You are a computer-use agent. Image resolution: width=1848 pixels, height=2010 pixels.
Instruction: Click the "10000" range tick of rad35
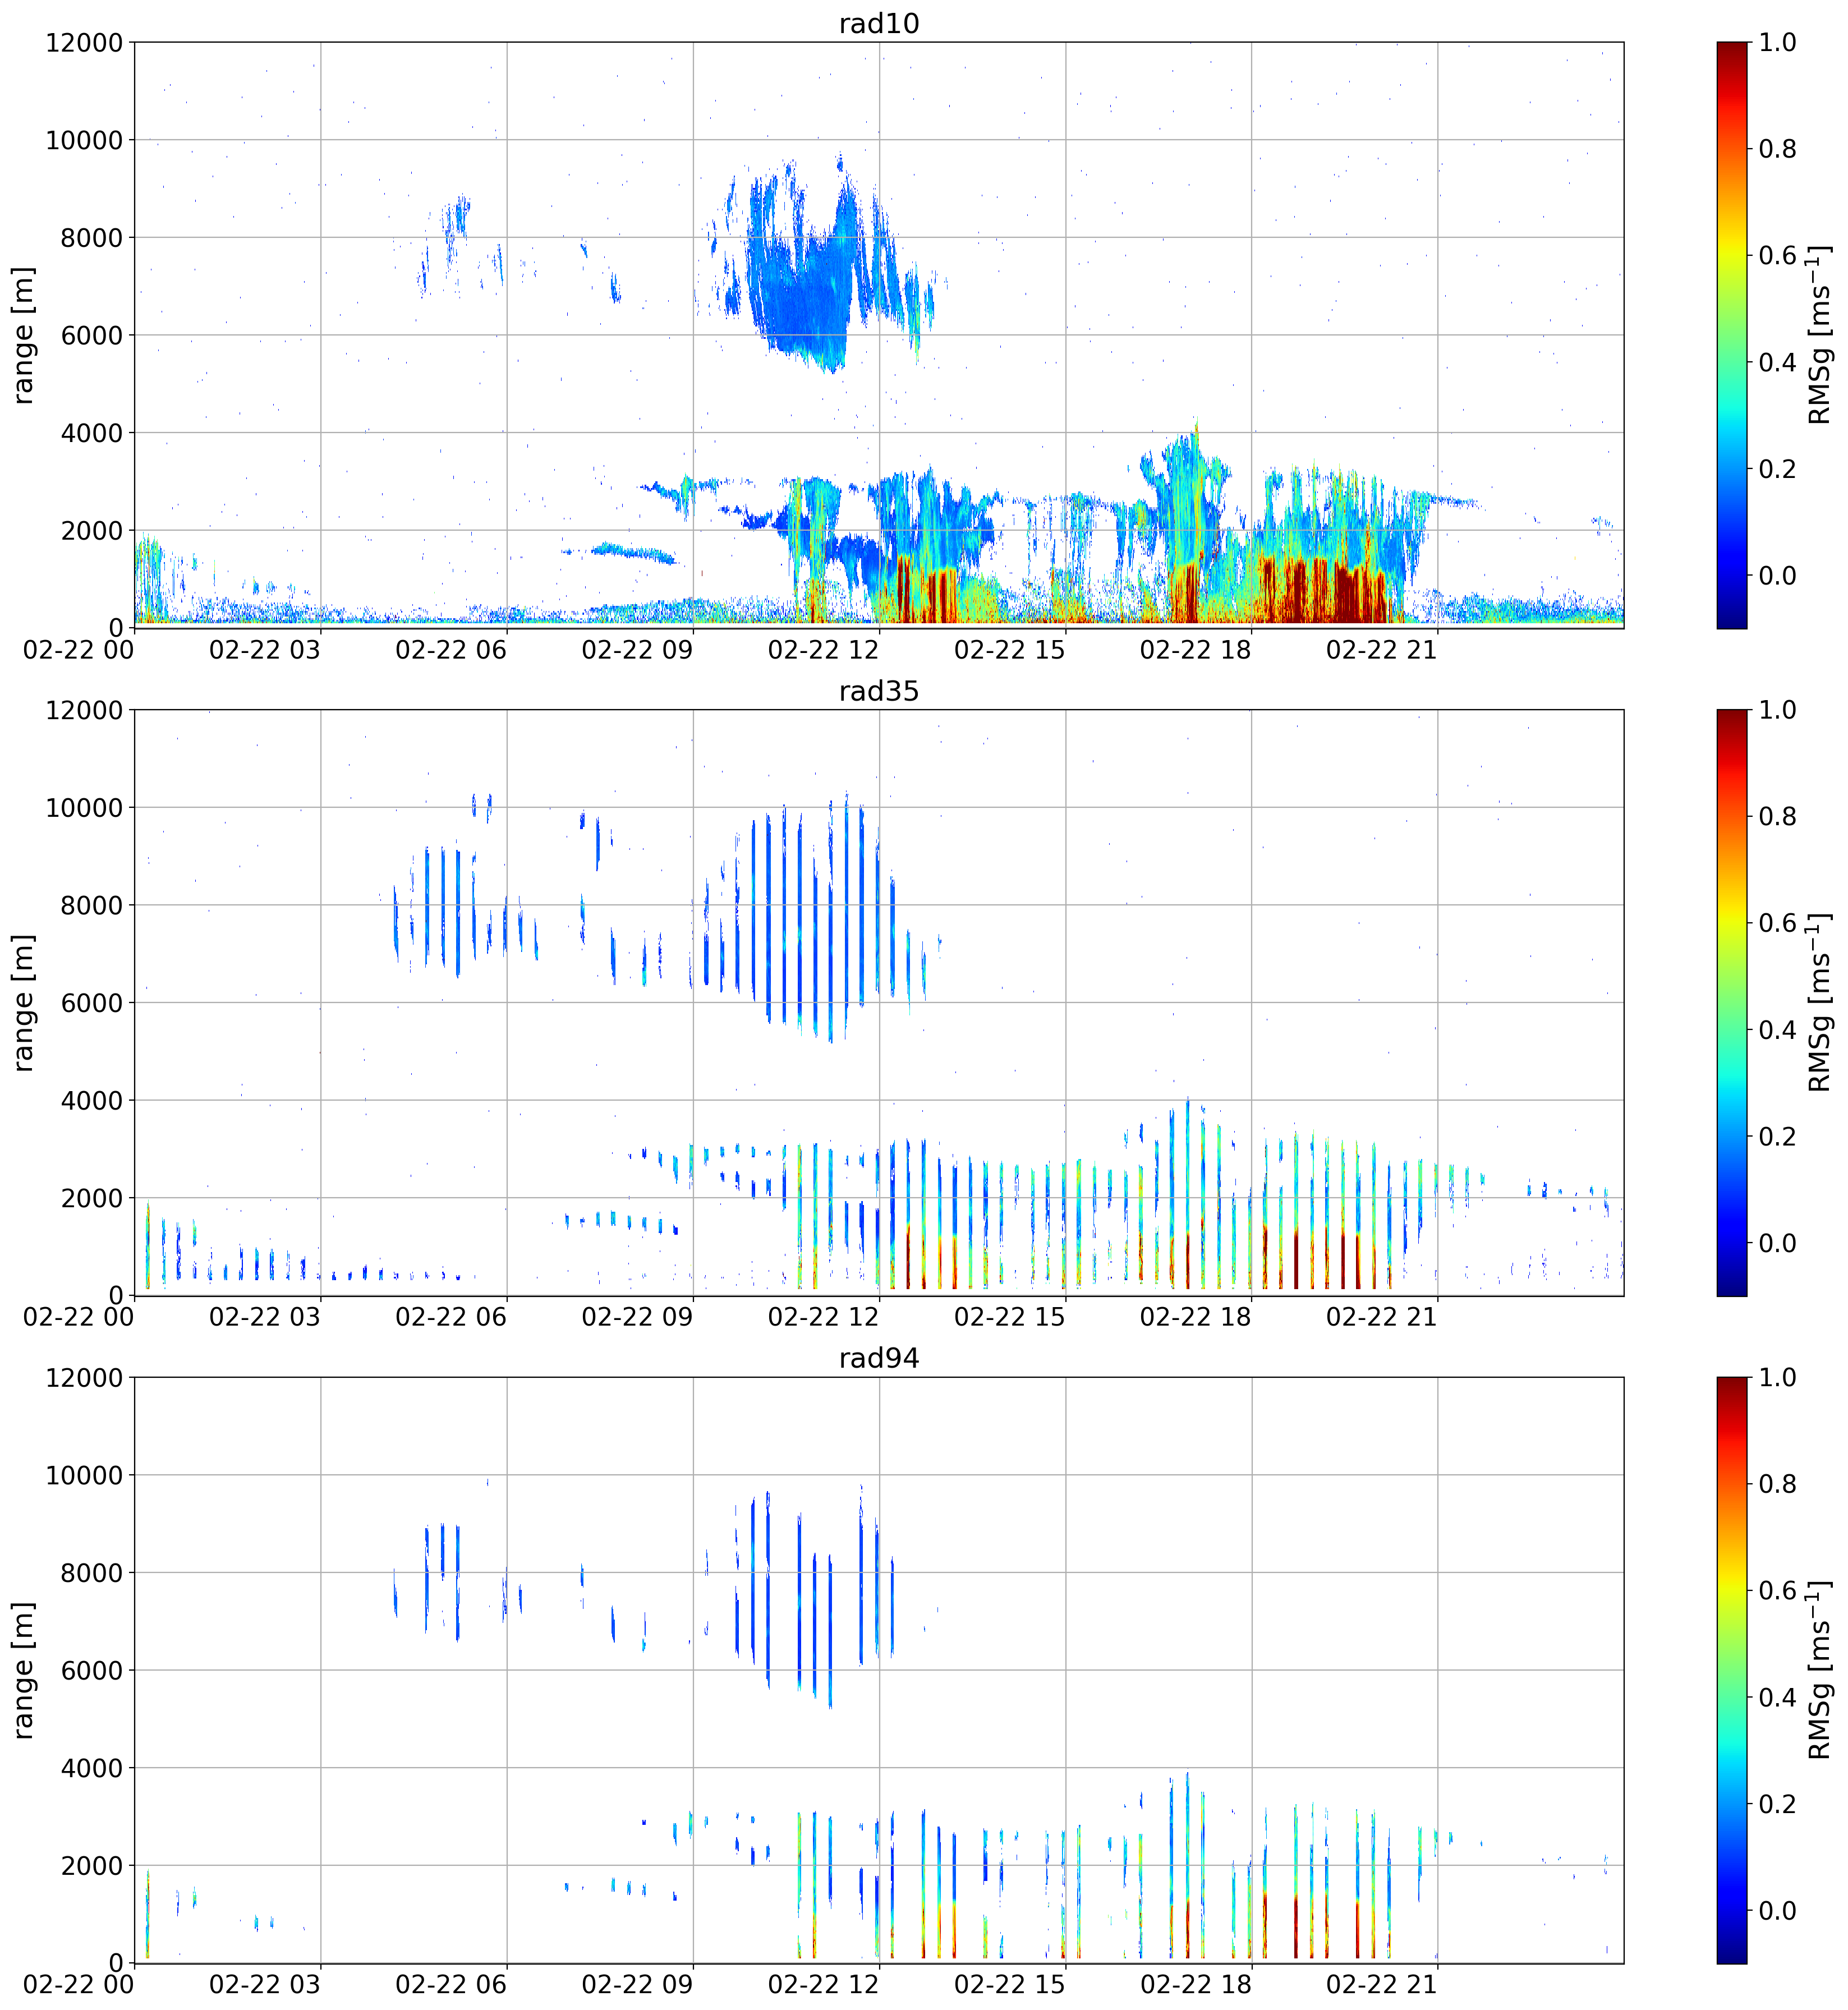click(x=84, y=808)
